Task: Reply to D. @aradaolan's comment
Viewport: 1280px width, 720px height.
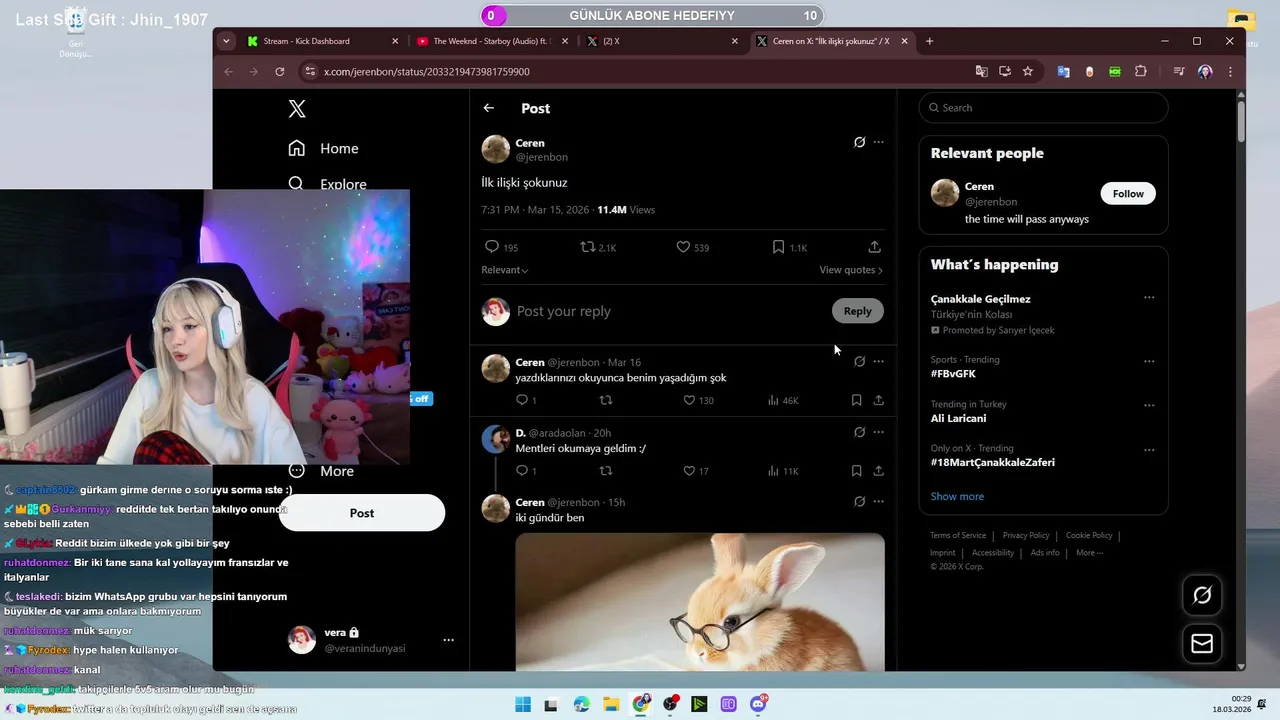Action: coord(521,471)
